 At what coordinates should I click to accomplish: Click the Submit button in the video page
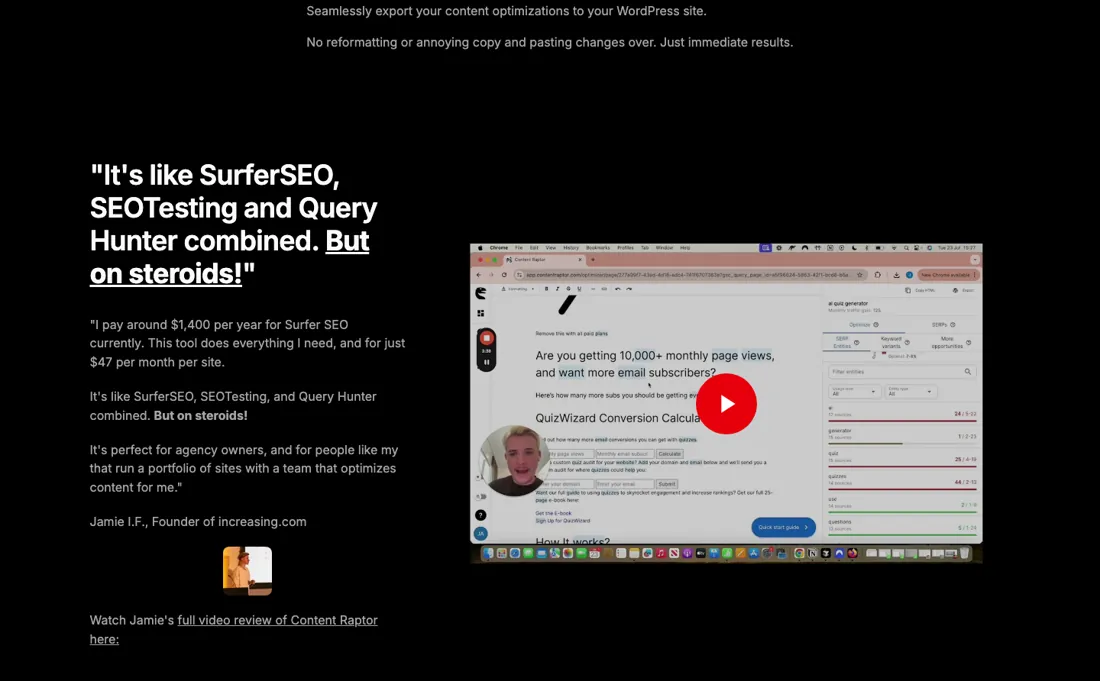(x=666, y=484)
